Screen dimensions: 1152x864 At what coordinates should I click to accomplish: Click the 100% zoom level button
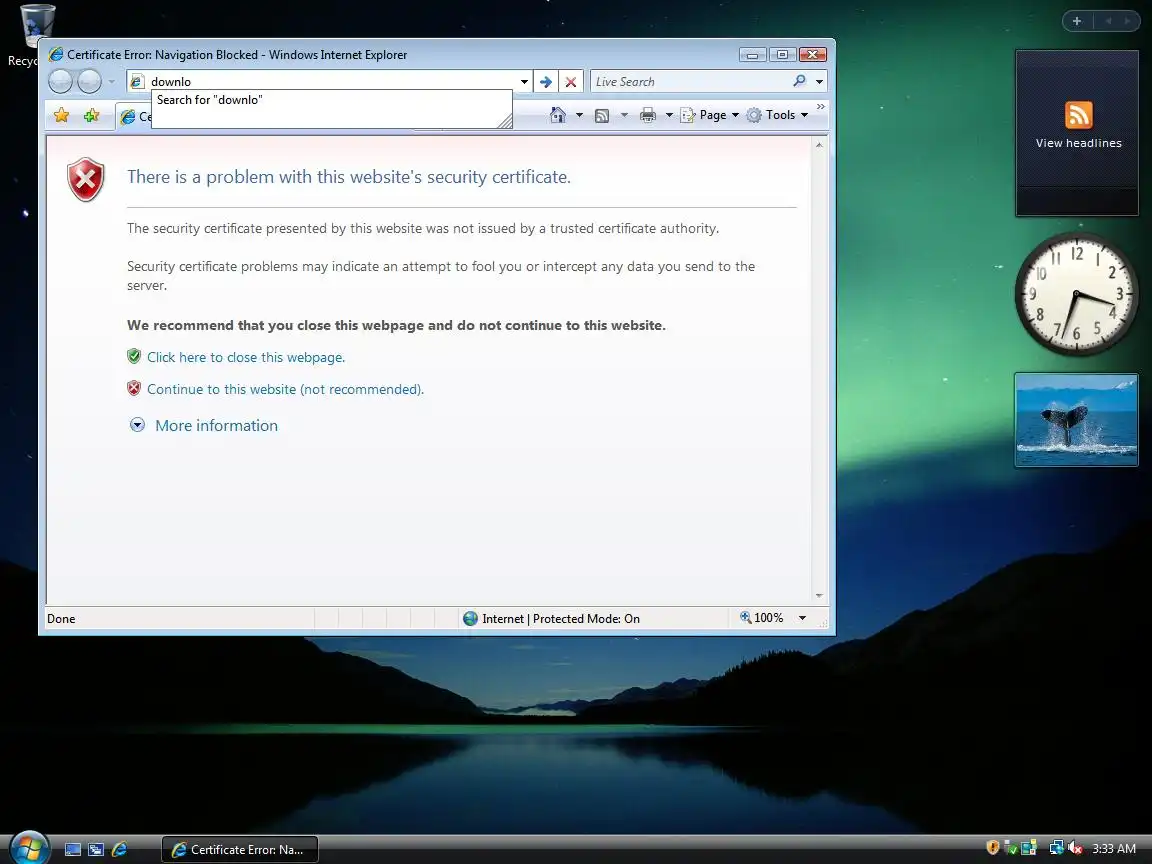(761, 618)
